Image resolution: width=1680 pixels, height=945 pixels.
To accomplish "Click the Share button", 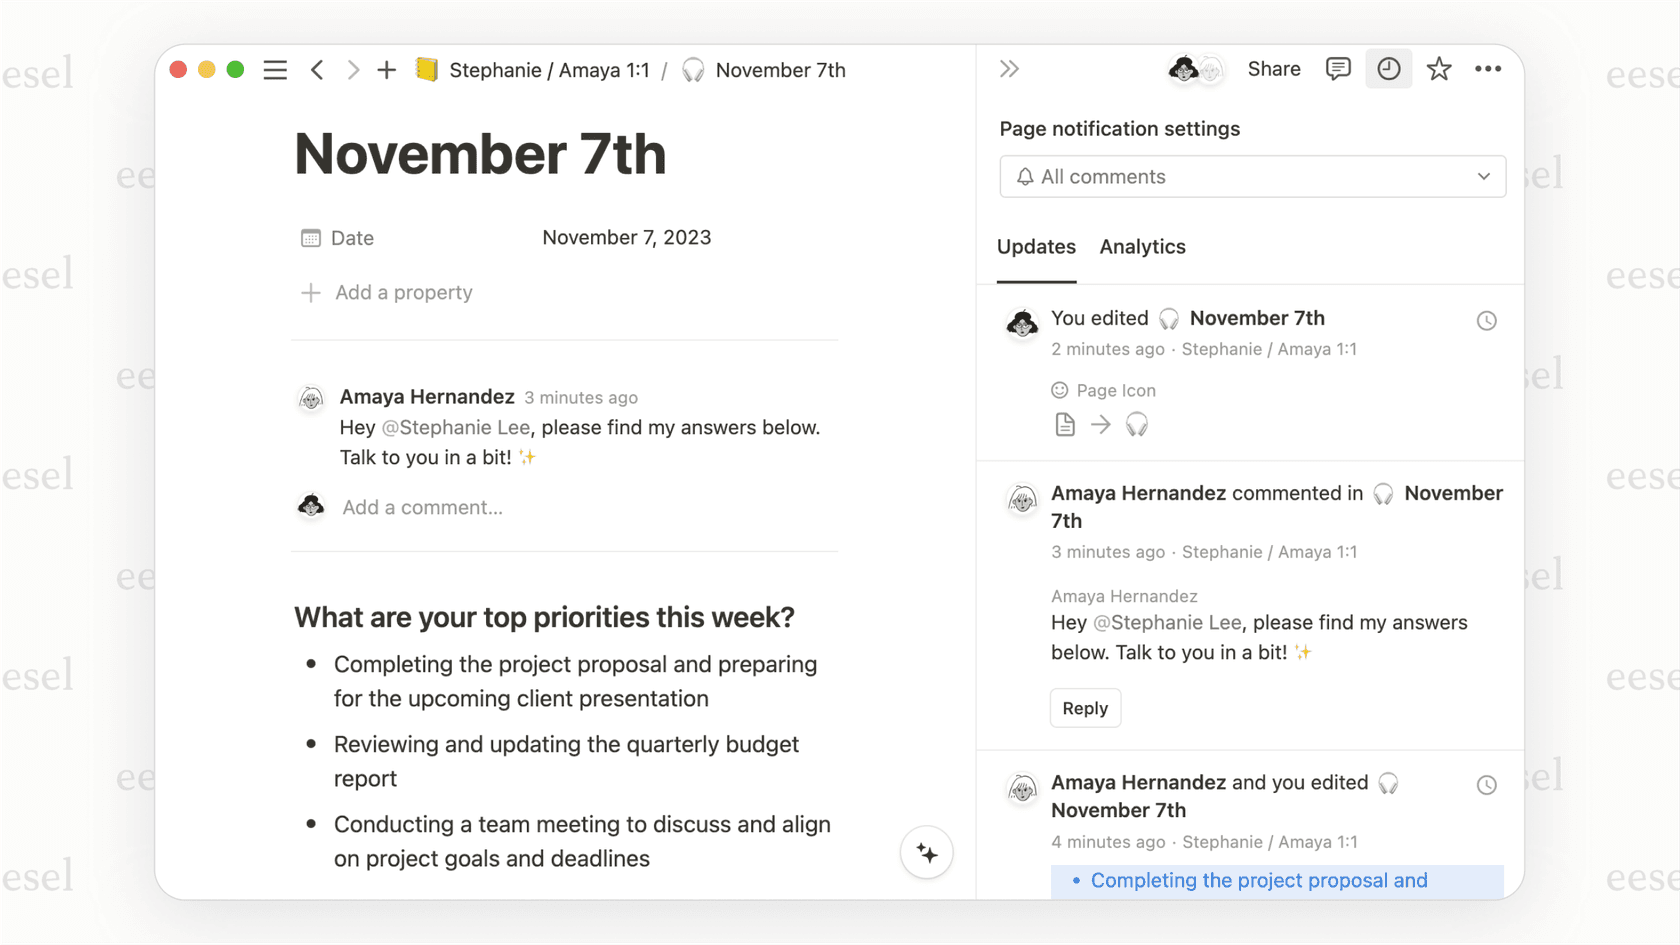I will [1273, 69].
